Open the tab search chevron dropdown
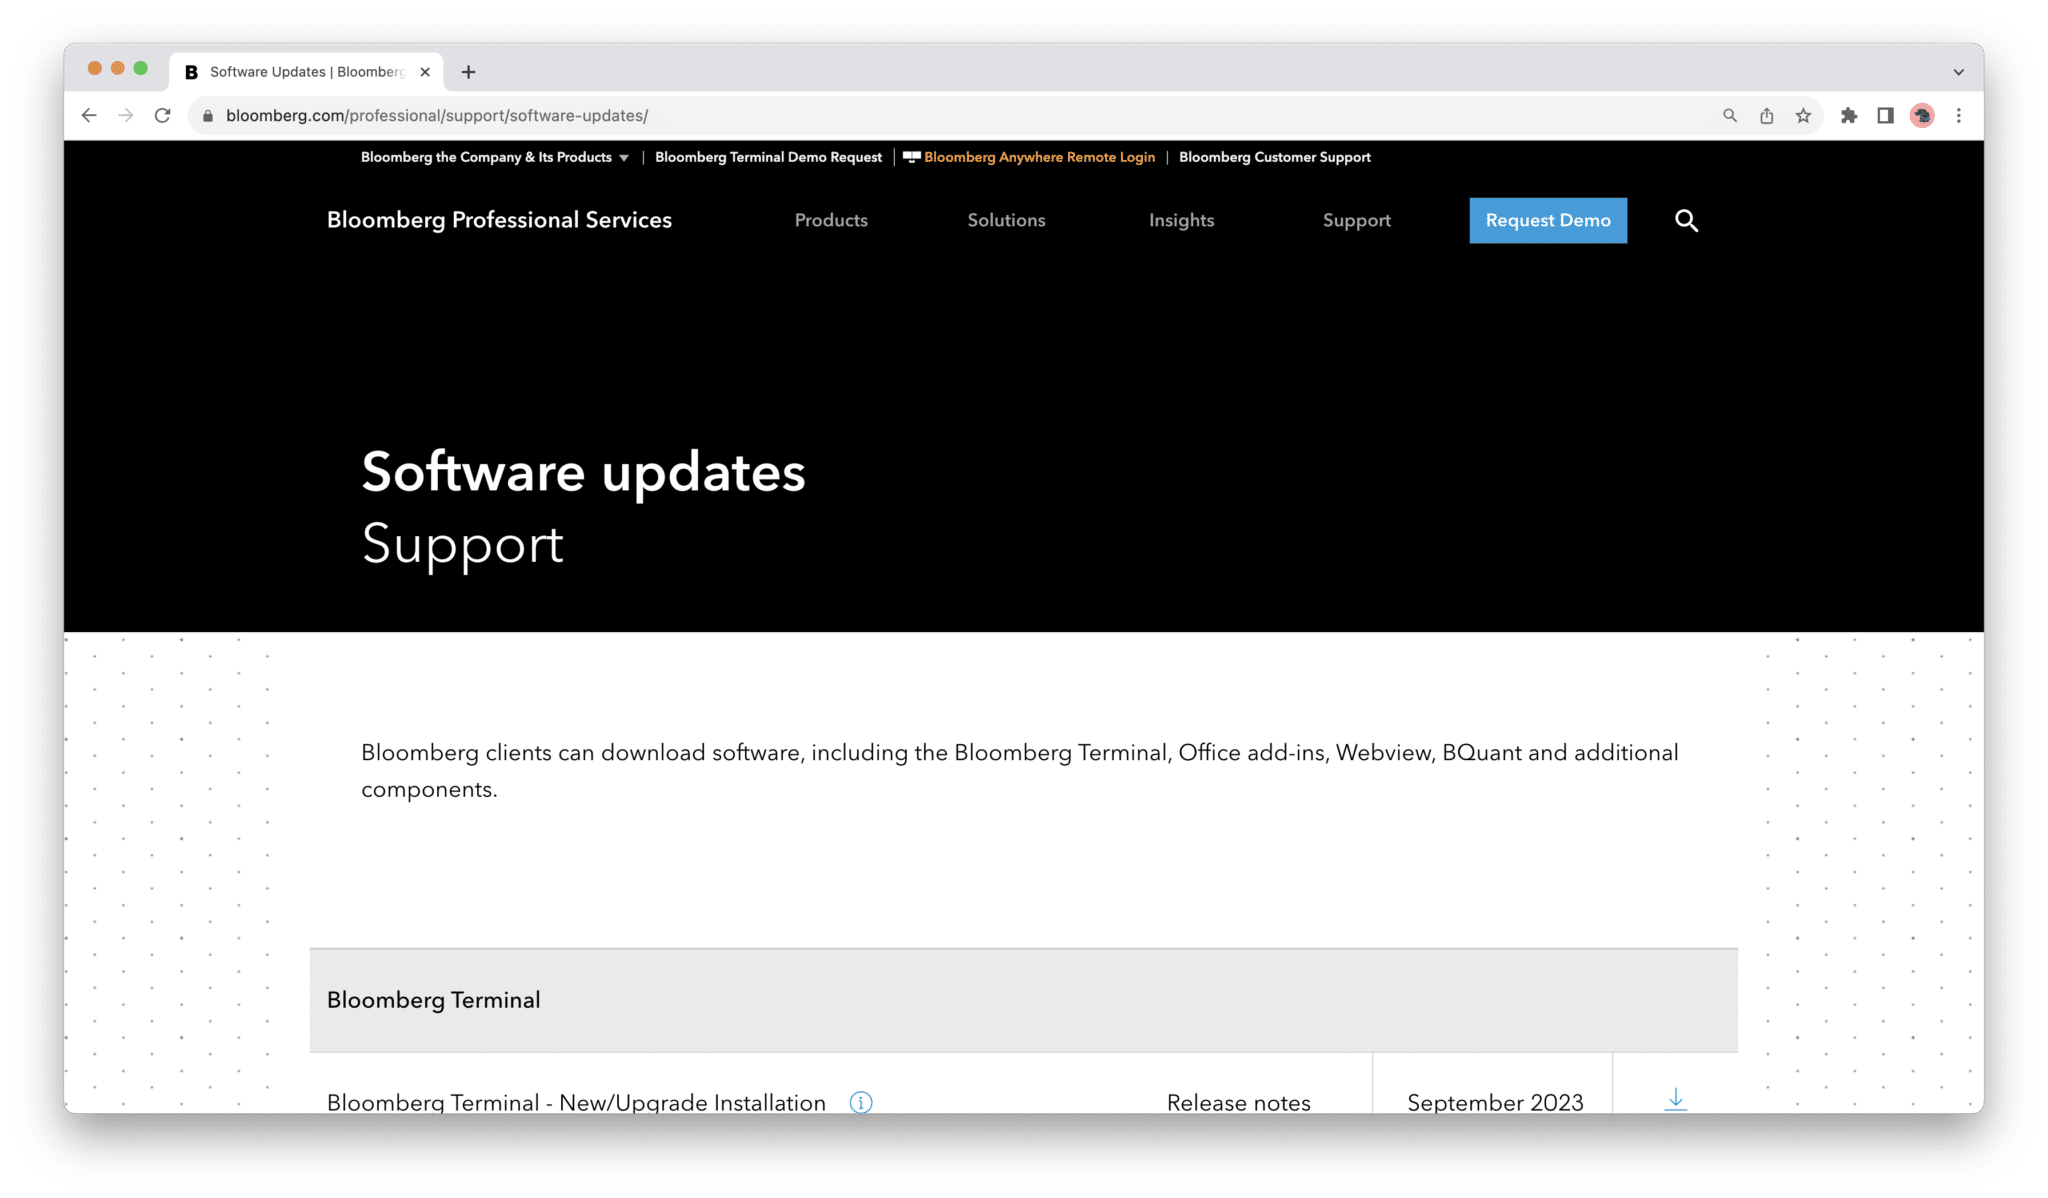2048x1198 pixels. pos(1958,72)
